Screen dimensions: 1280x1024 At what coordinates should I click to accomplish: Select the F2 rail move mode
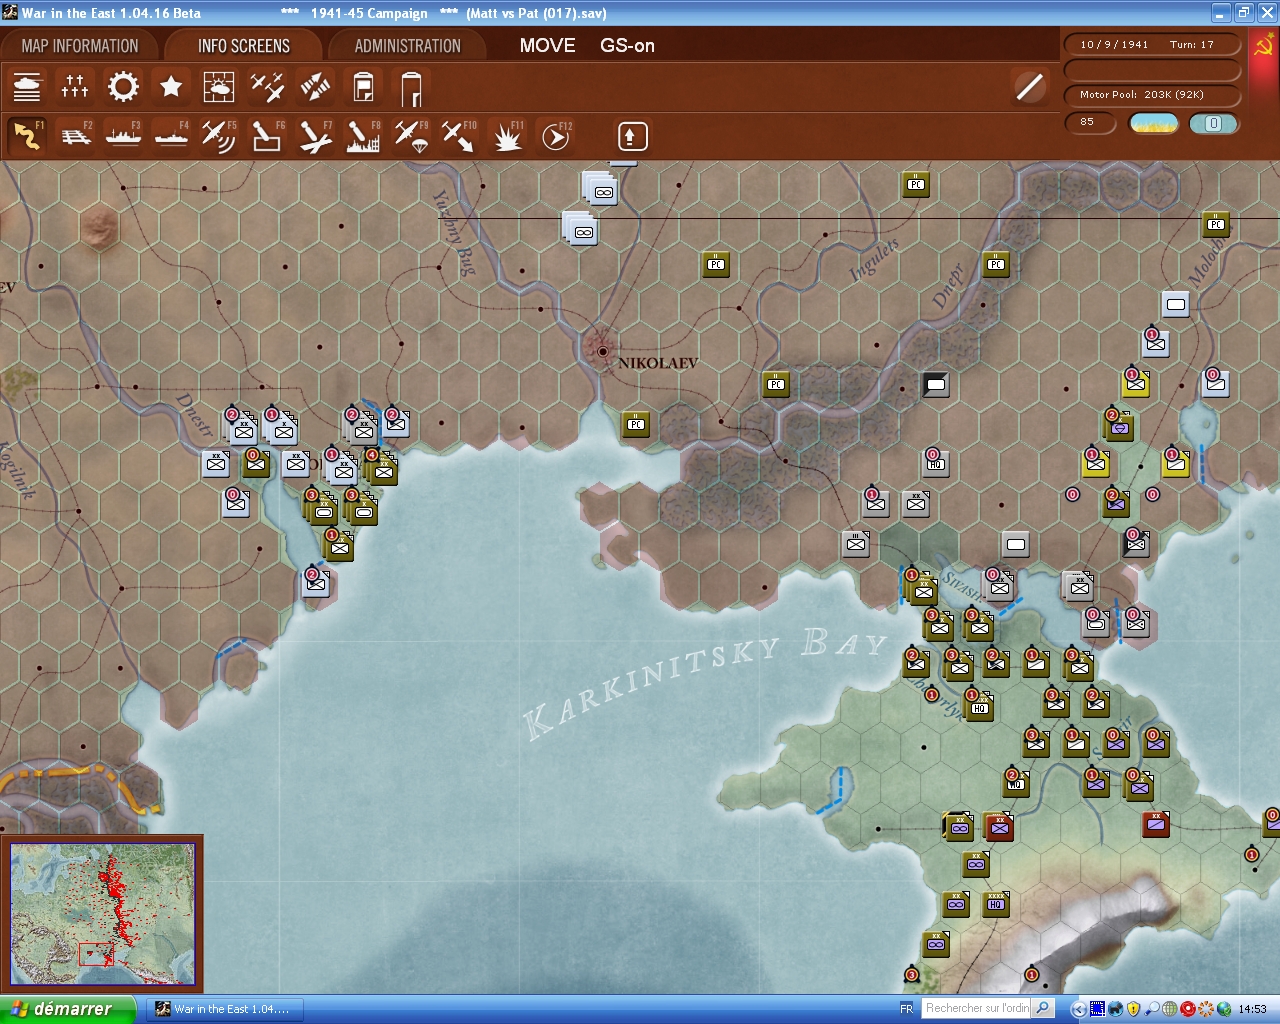pos(75,136)
